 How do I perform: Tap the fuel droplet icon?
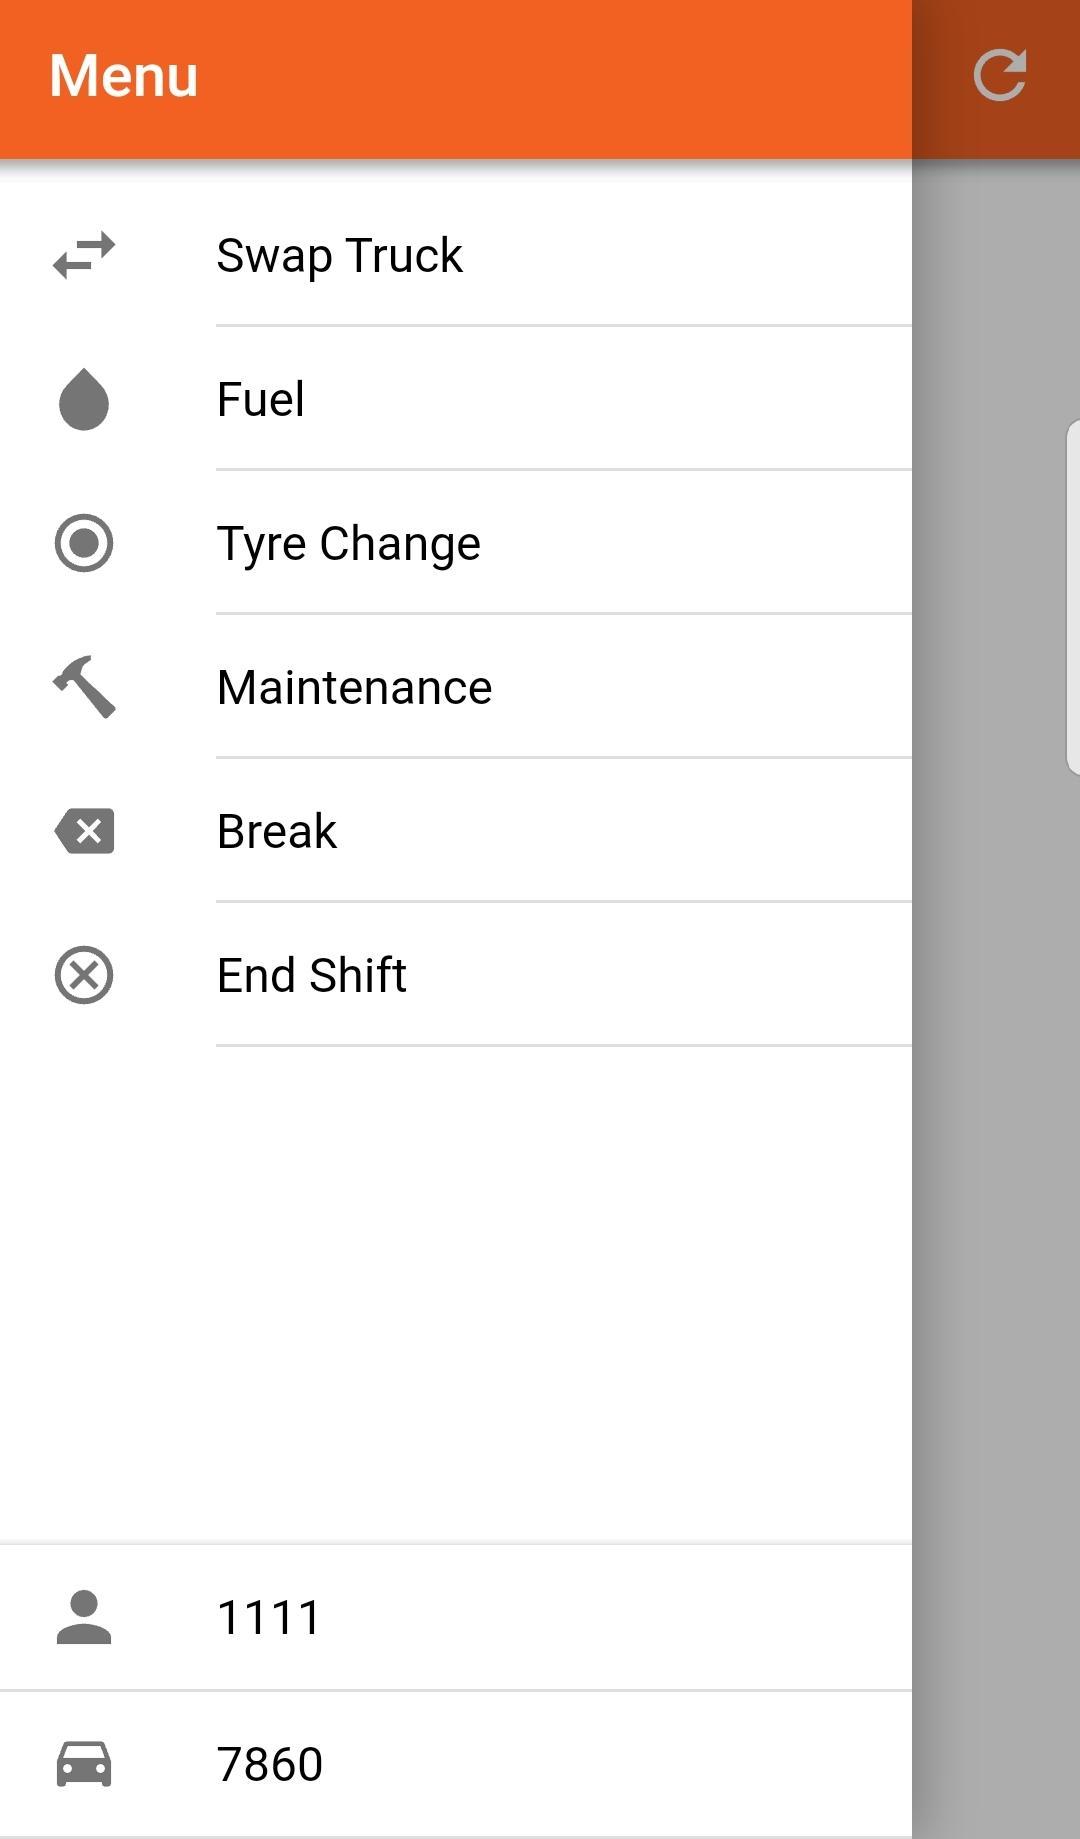pos(84,399)
